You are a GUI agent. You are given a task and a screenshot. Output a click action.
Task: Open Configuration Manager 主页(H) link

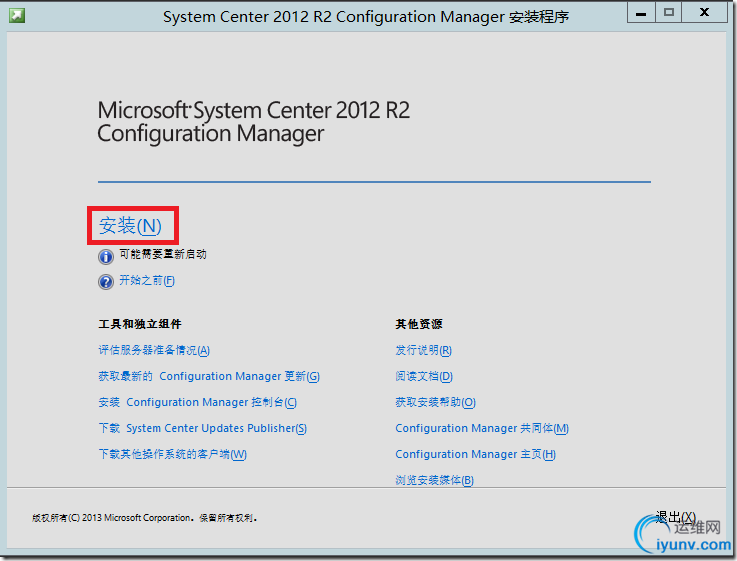[x=475, y=454]
